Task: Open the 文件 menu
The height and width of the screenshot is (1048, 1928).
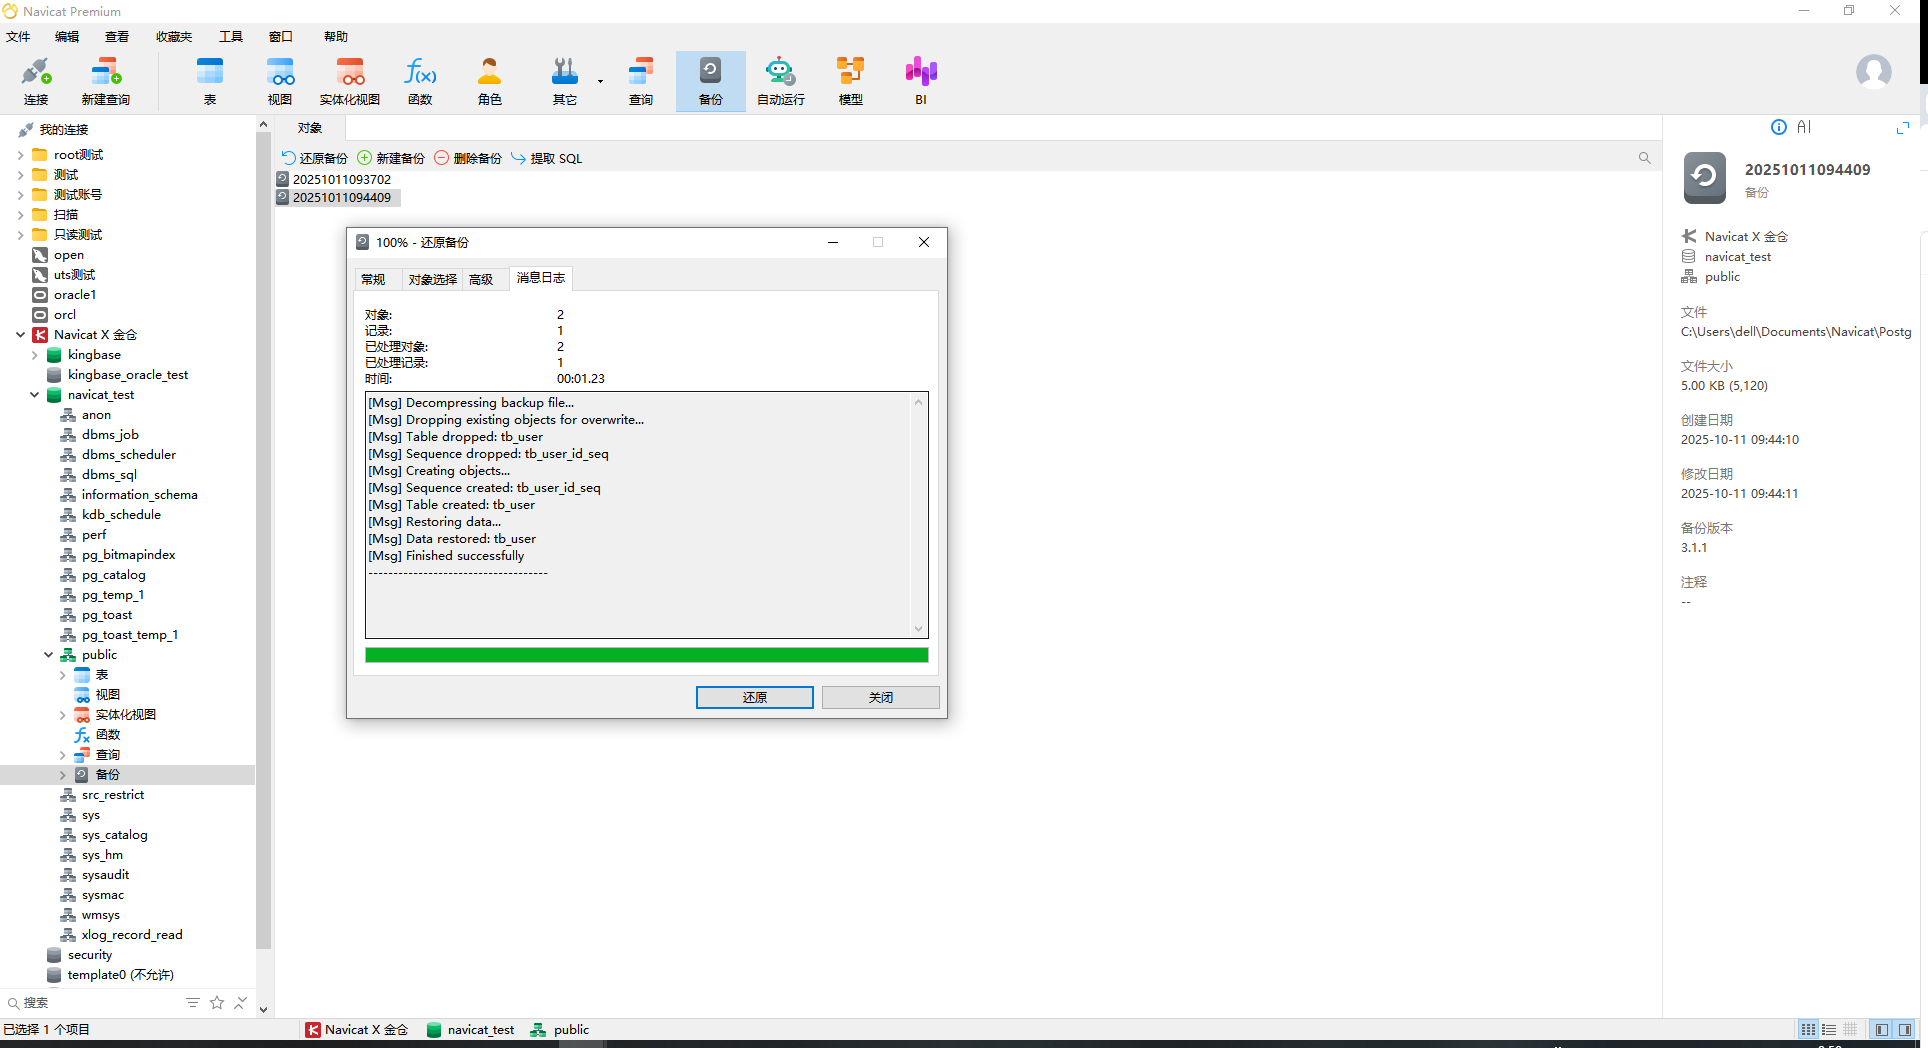Action: point(19,37)
